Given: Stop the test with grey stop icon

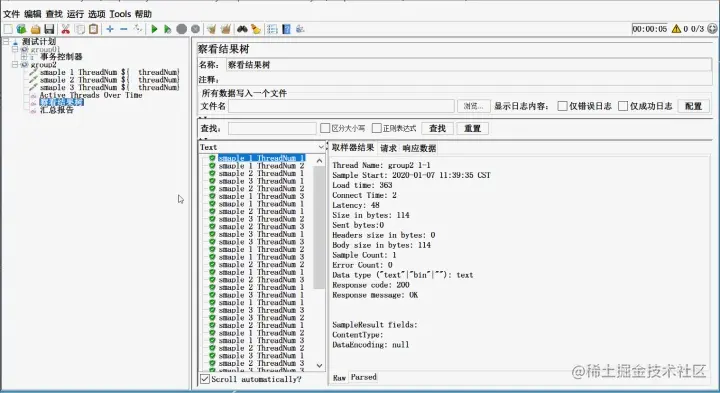Looking at the screenshot, I should 182,29.
